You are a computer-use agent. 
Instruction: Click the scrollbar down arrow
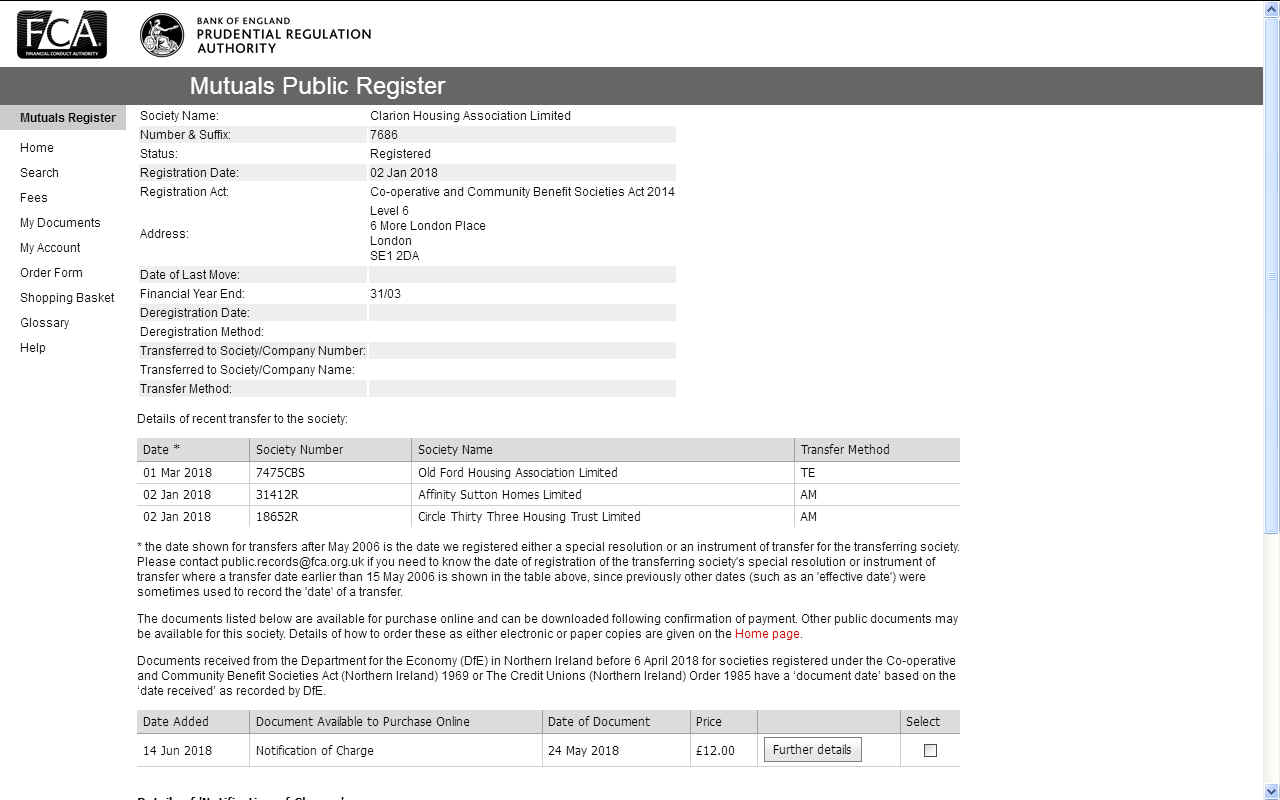tap(1272, 792)
